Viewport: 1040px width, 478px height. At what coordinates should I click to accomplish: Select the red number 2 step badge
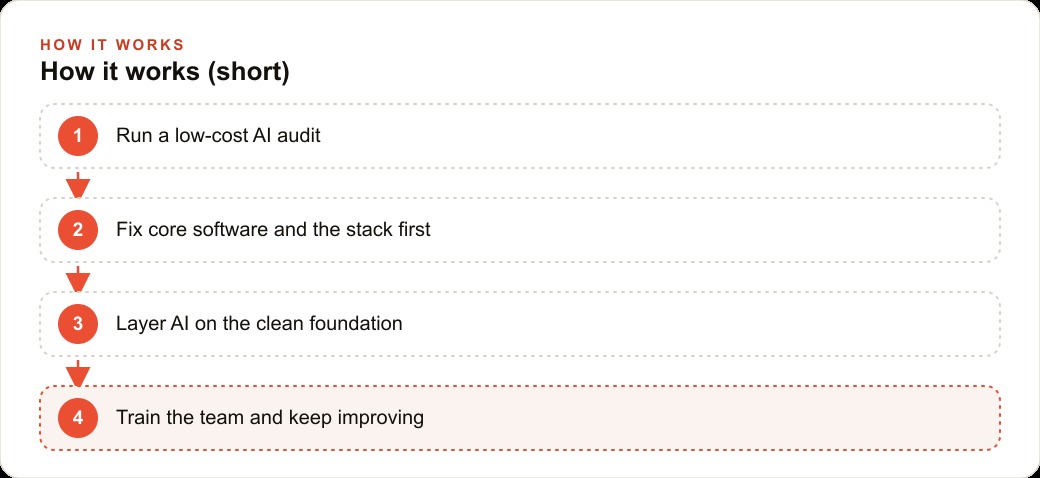78,230
